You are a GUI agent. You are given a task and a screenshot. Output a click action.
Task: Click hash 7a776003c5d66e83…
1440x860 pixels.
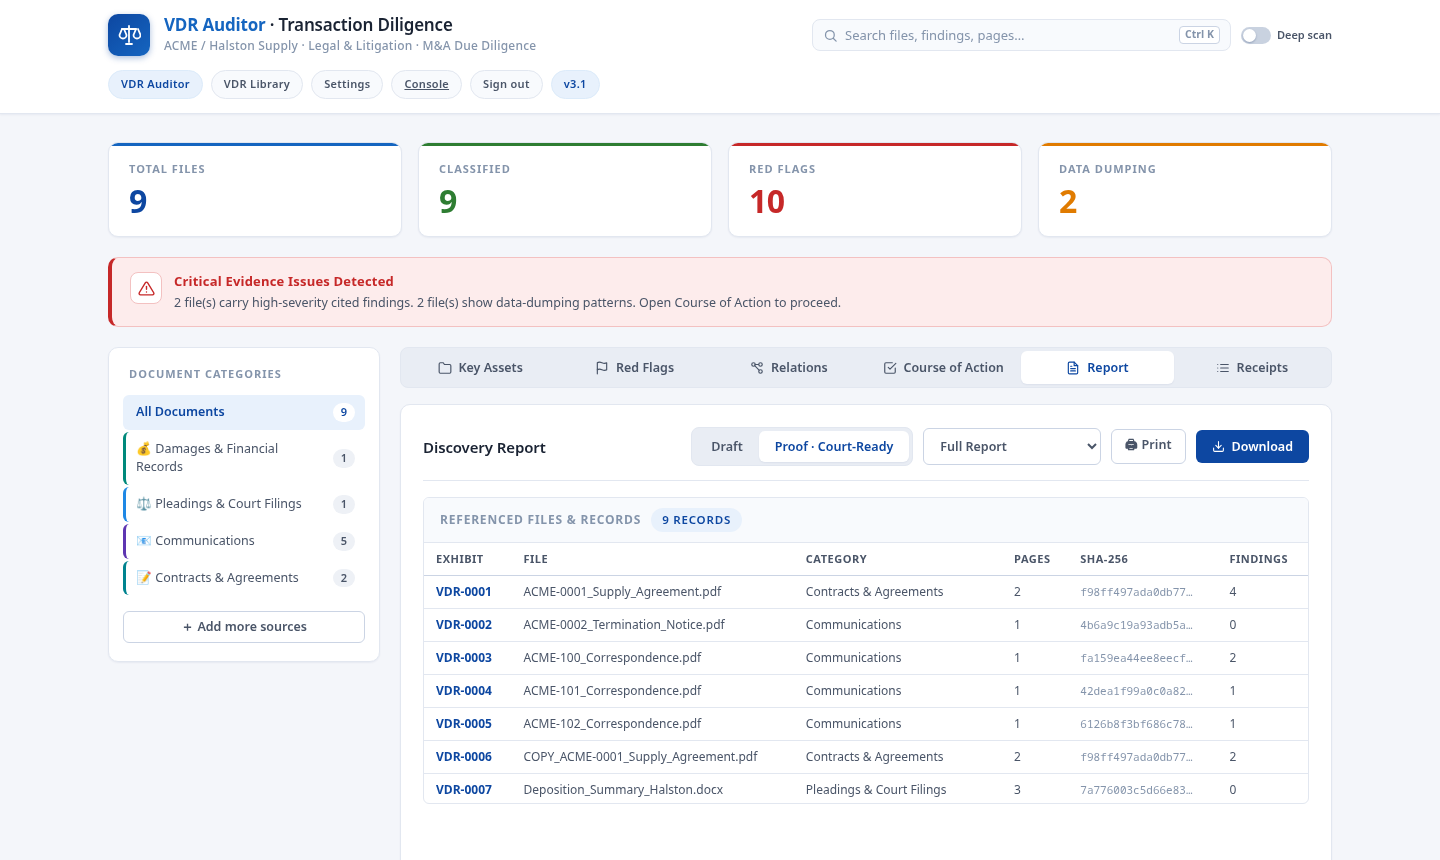[x=1136, y=790]
